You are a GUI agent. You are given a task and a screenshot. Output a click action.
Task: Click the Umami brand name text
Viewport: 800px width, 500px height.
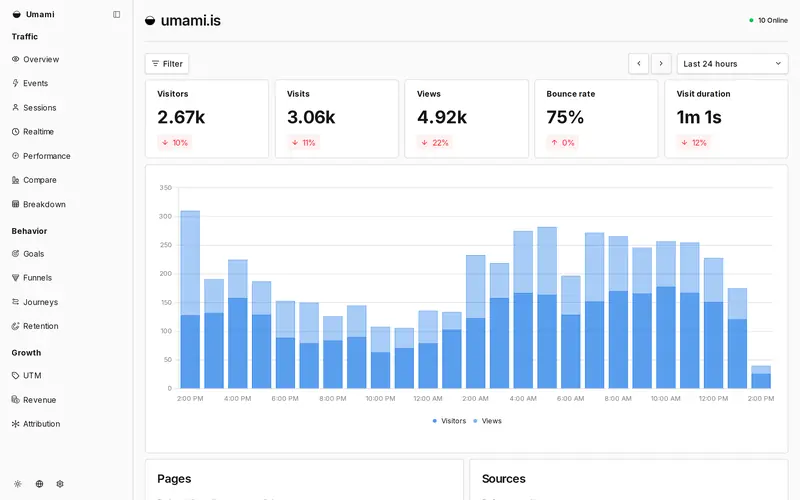coord(40,14)
